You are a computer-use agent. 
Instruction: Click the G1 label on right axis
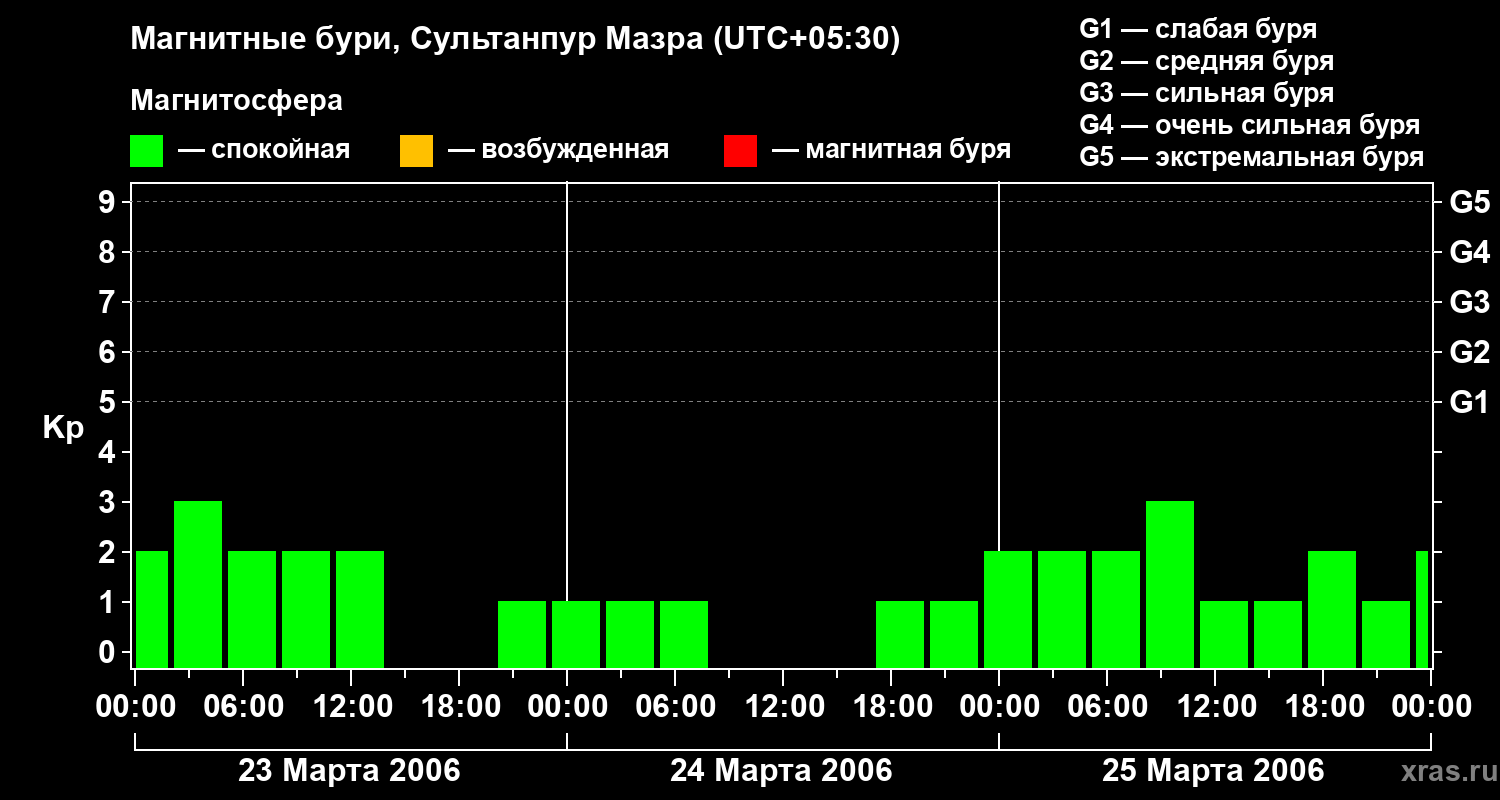click(1469, 403)
